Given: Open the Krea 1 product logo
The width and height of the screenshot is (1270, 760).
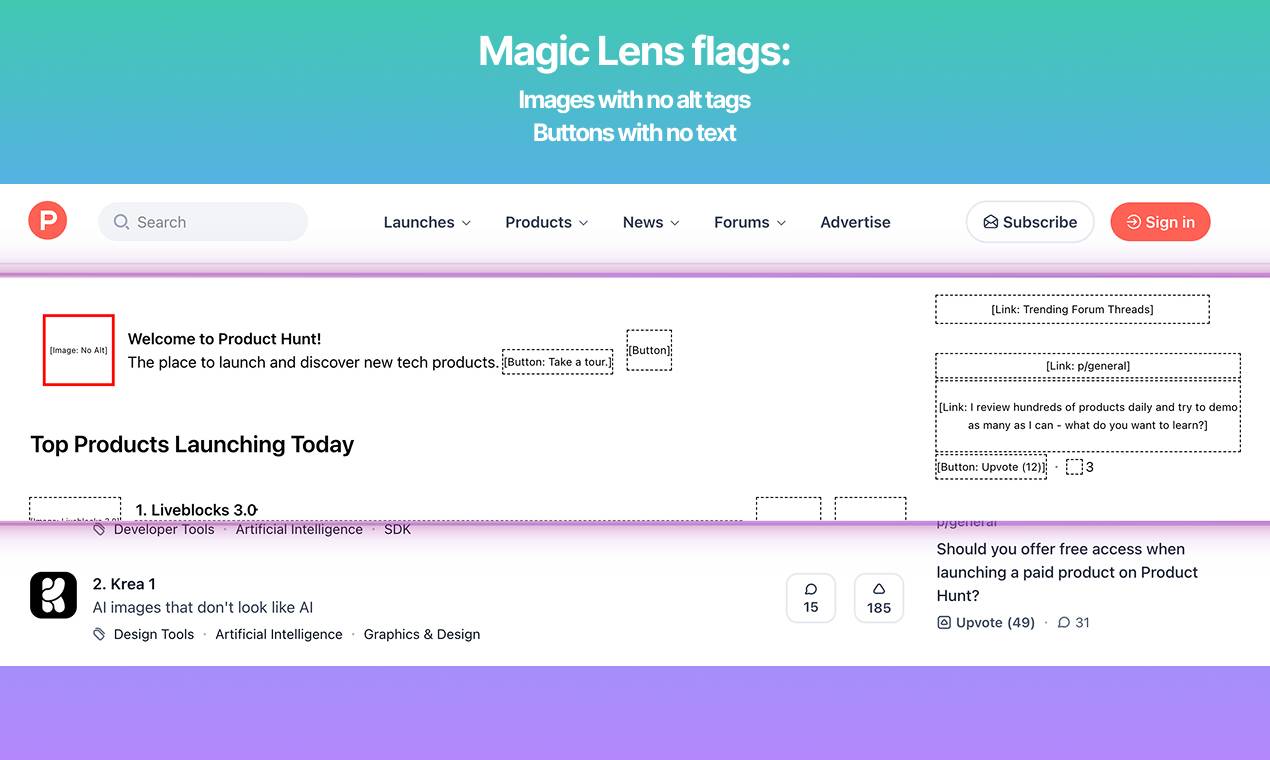Looking at the screenshot, I should click(x=53, y=595).
